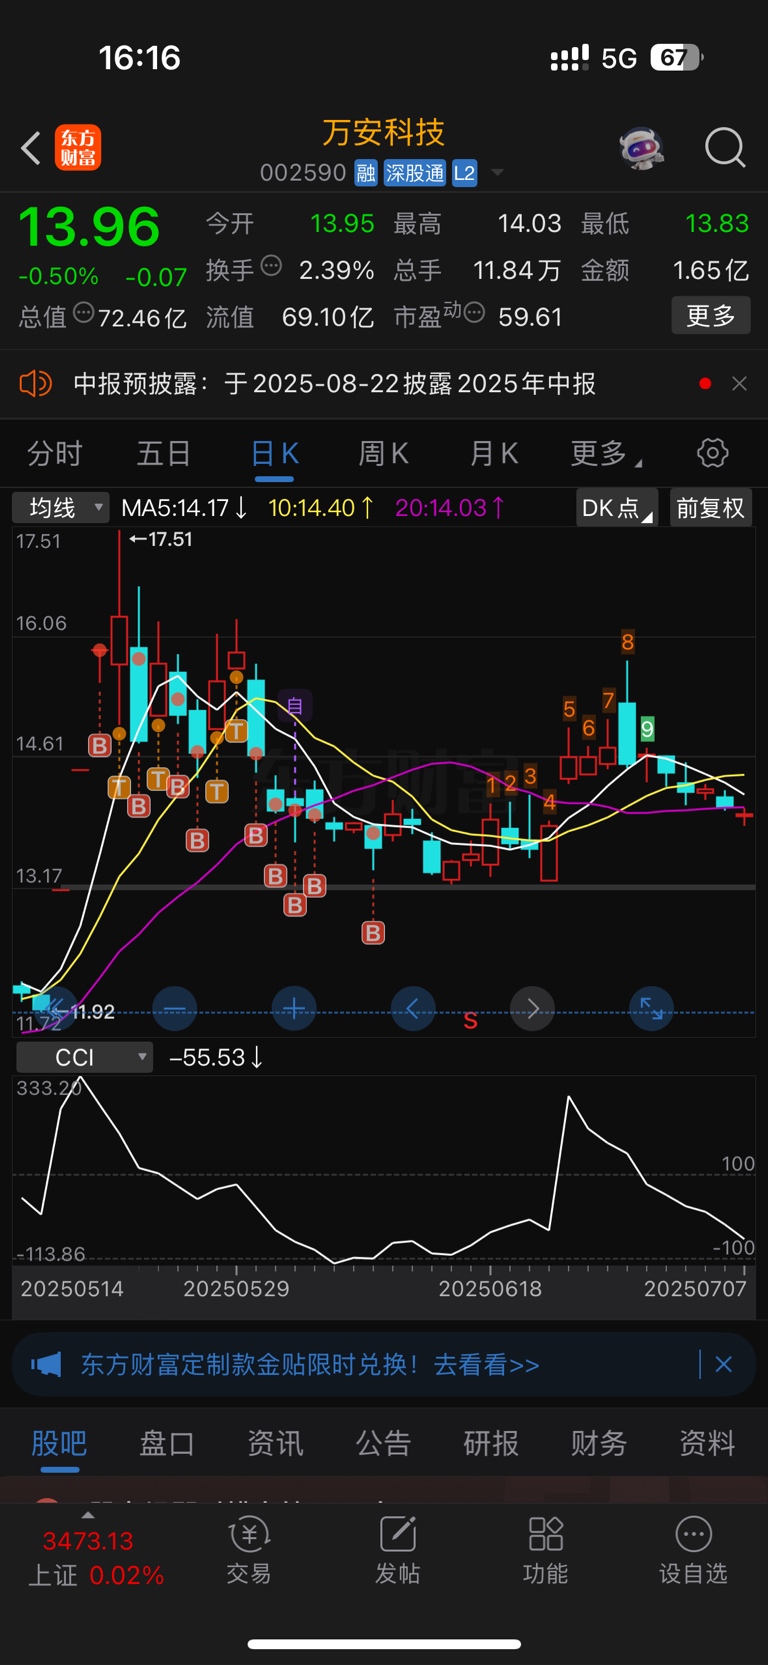Viewport: 769px width, 1665px height.
Task: Open the CCI indicator dropdown
Action: 84,1057
